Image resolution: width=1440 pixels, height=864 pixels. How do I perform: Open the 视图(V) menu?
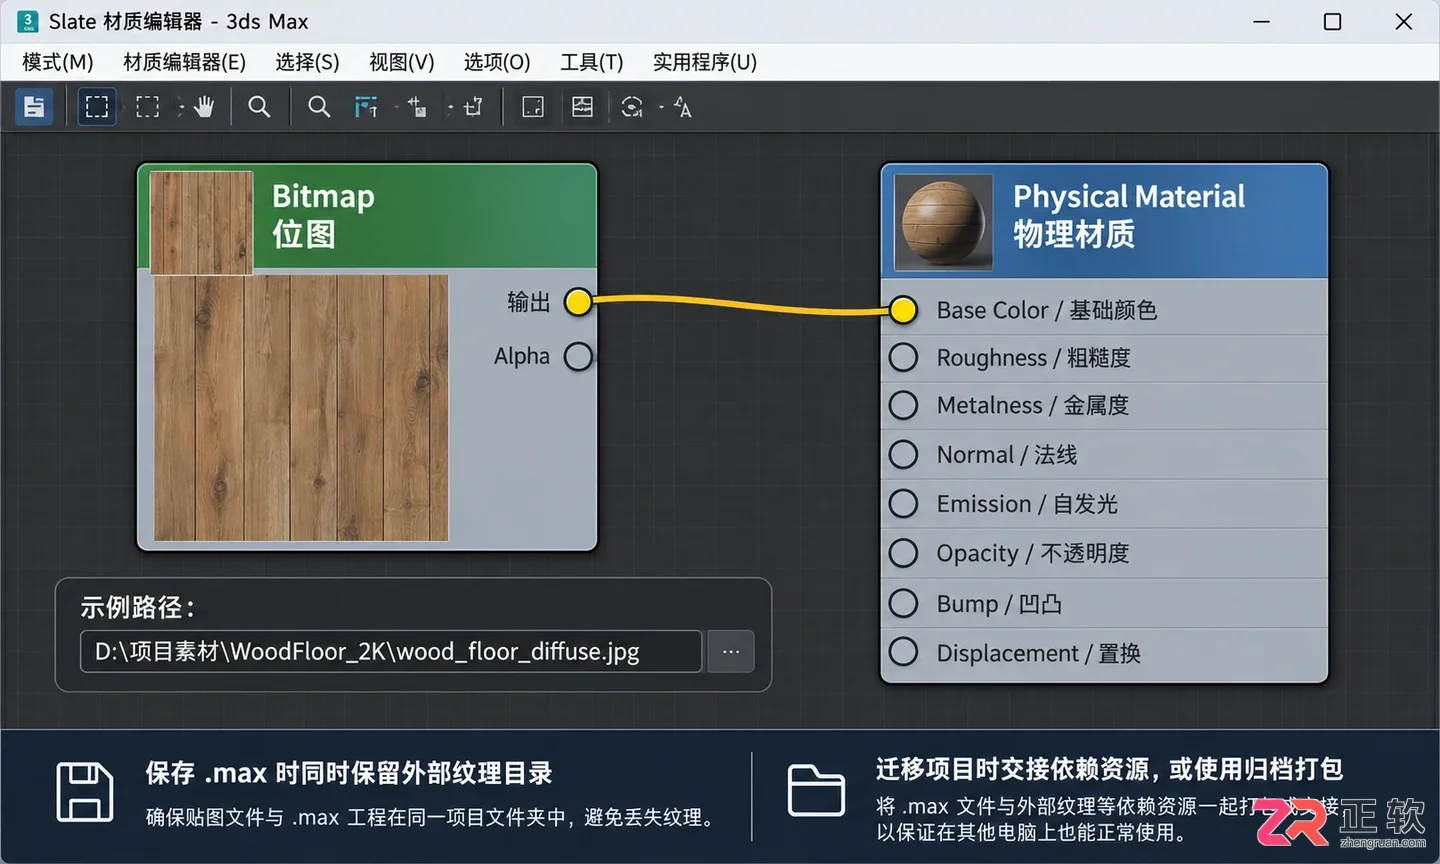pyautogui.click(x=401, y=62)
